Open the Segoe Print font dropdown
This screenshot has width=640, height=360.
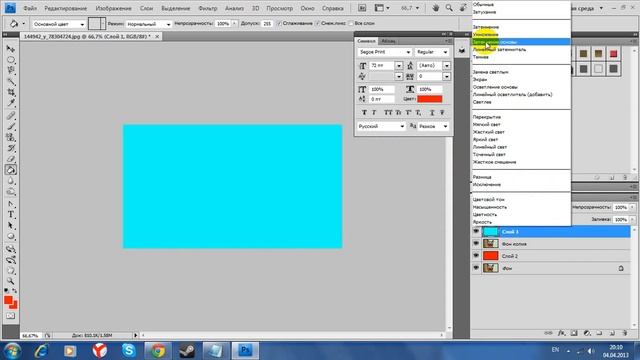coord(384,52)
